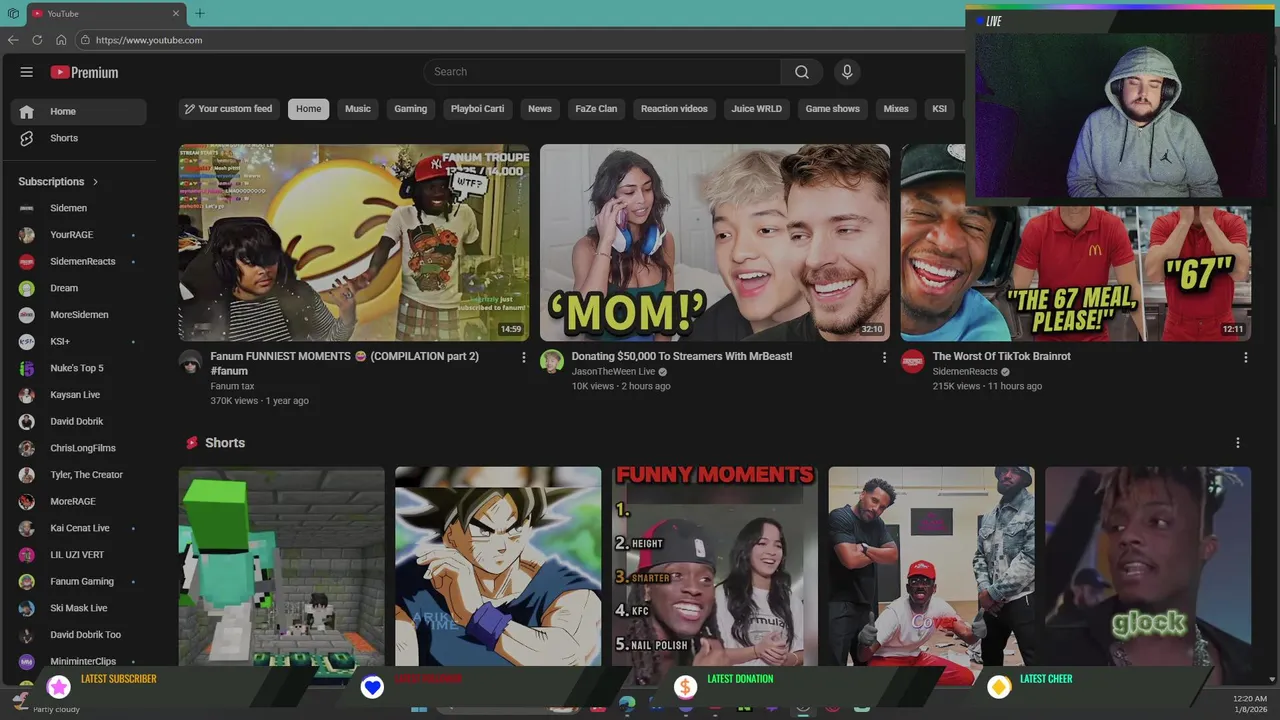Select the Playboi Carti filter chip
Screen dimensions: 1280x720
(477, 109)
